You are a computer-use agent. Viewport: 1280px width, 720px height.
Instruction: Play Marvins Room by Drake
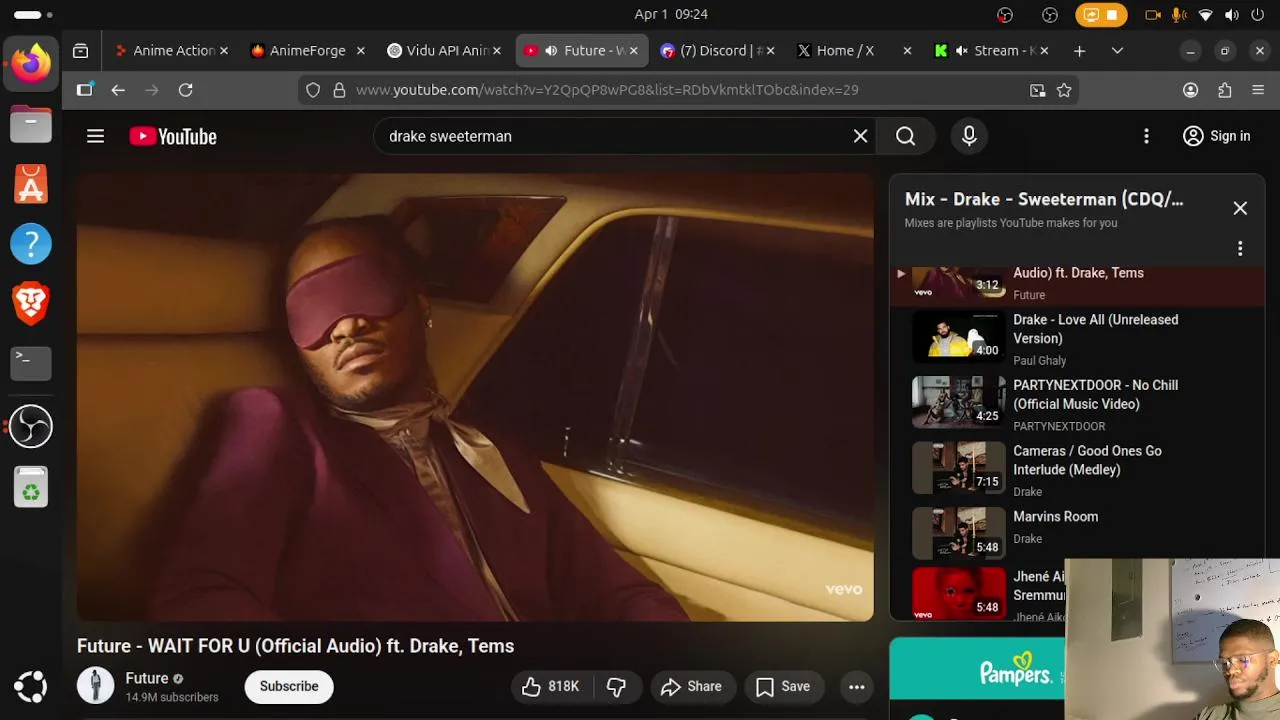[1077, 527]
